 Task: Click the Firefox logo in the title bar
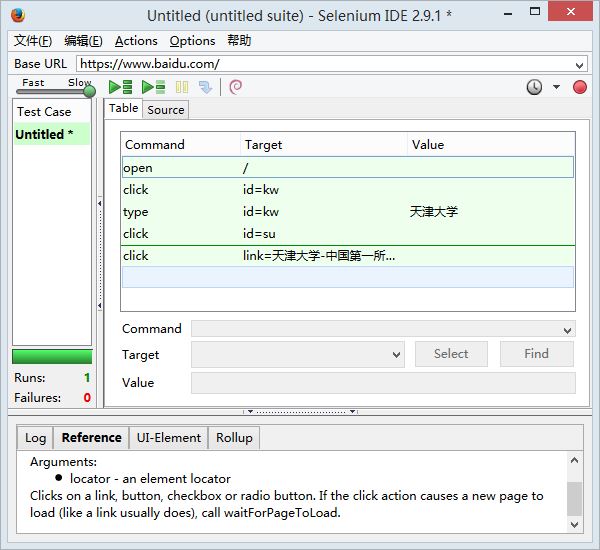pyautogui.click(x=18, y=15)
